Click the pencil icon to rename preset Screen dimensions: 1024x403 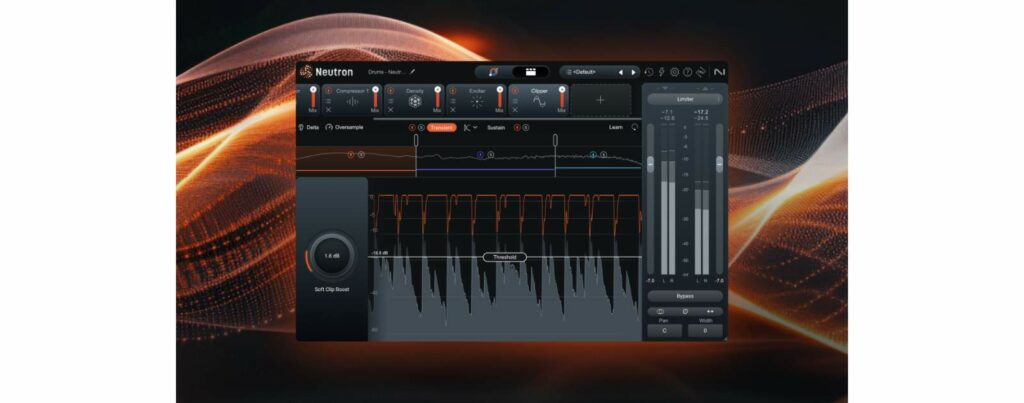[x=412, y=72]
